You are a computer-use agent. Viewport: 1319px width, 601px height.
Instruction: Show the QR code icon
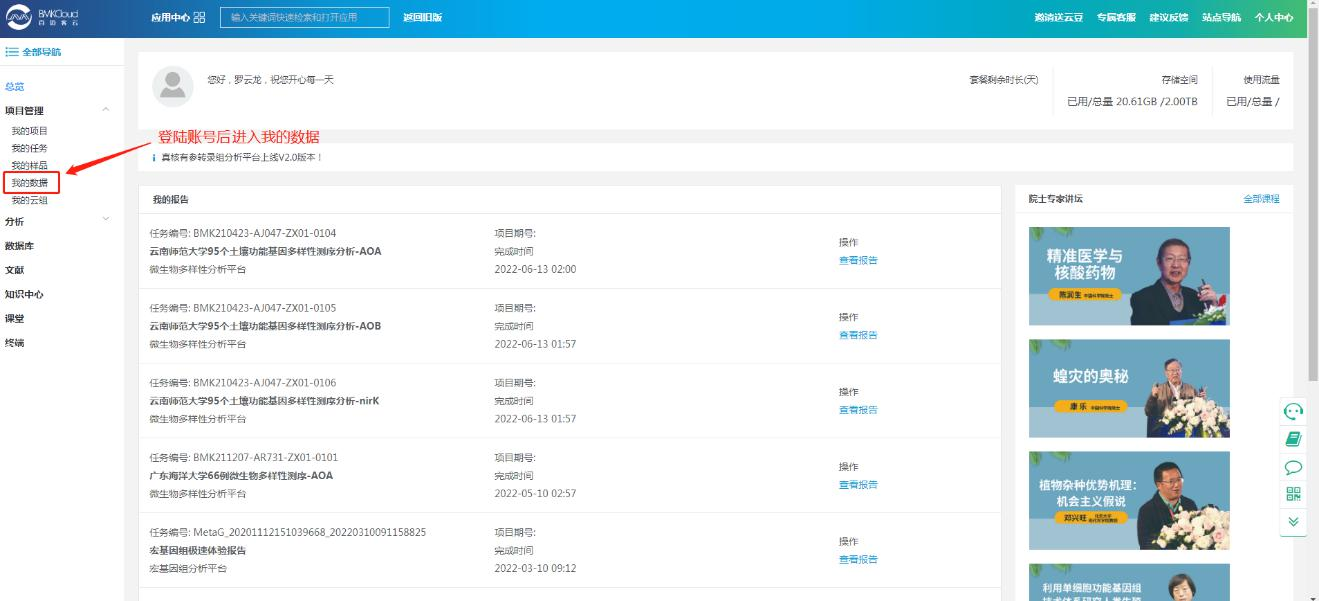[x=1293, y=493]
